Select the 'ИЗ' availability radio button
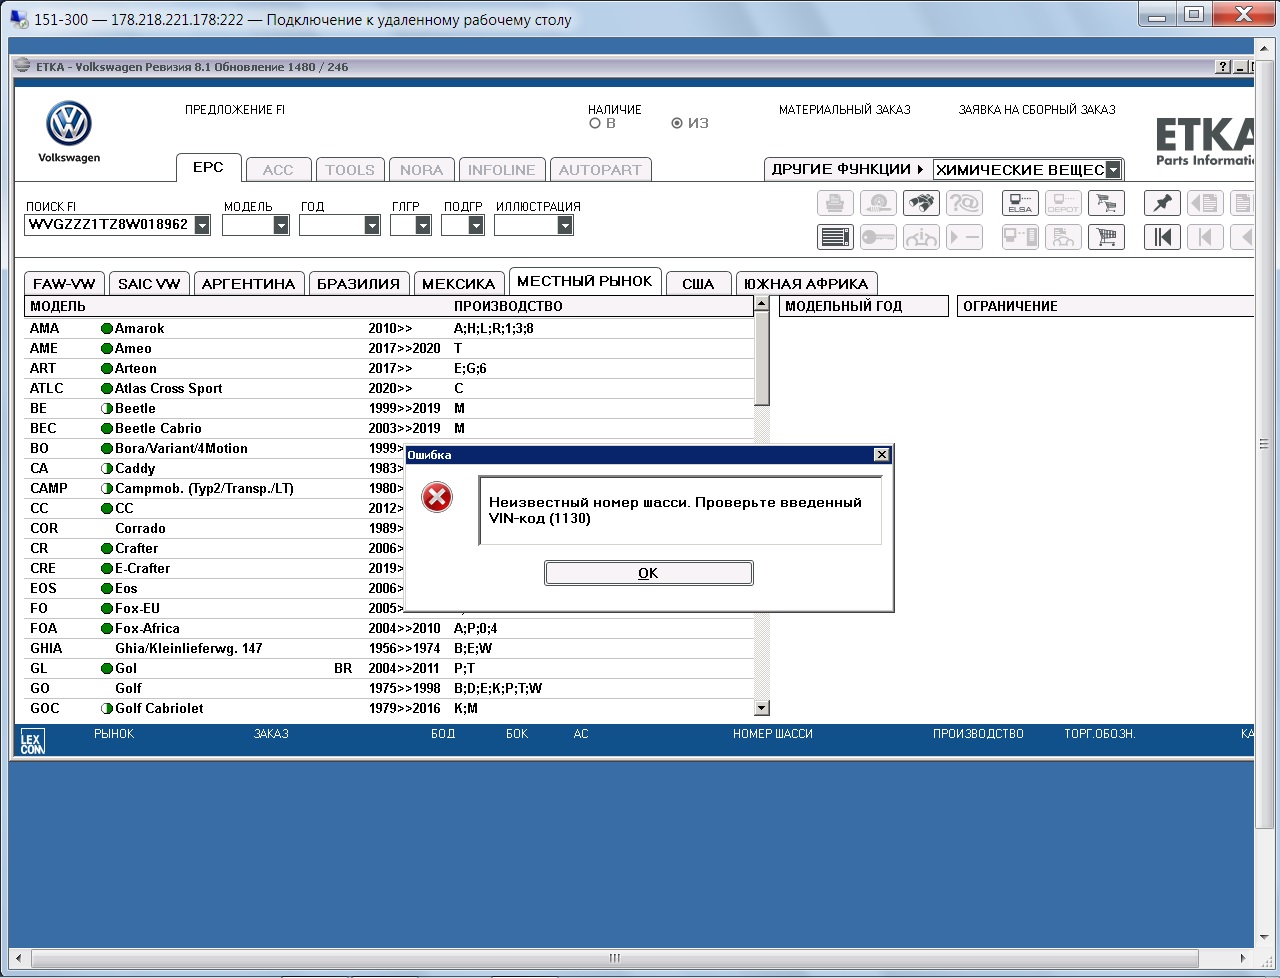 point(677,123)
